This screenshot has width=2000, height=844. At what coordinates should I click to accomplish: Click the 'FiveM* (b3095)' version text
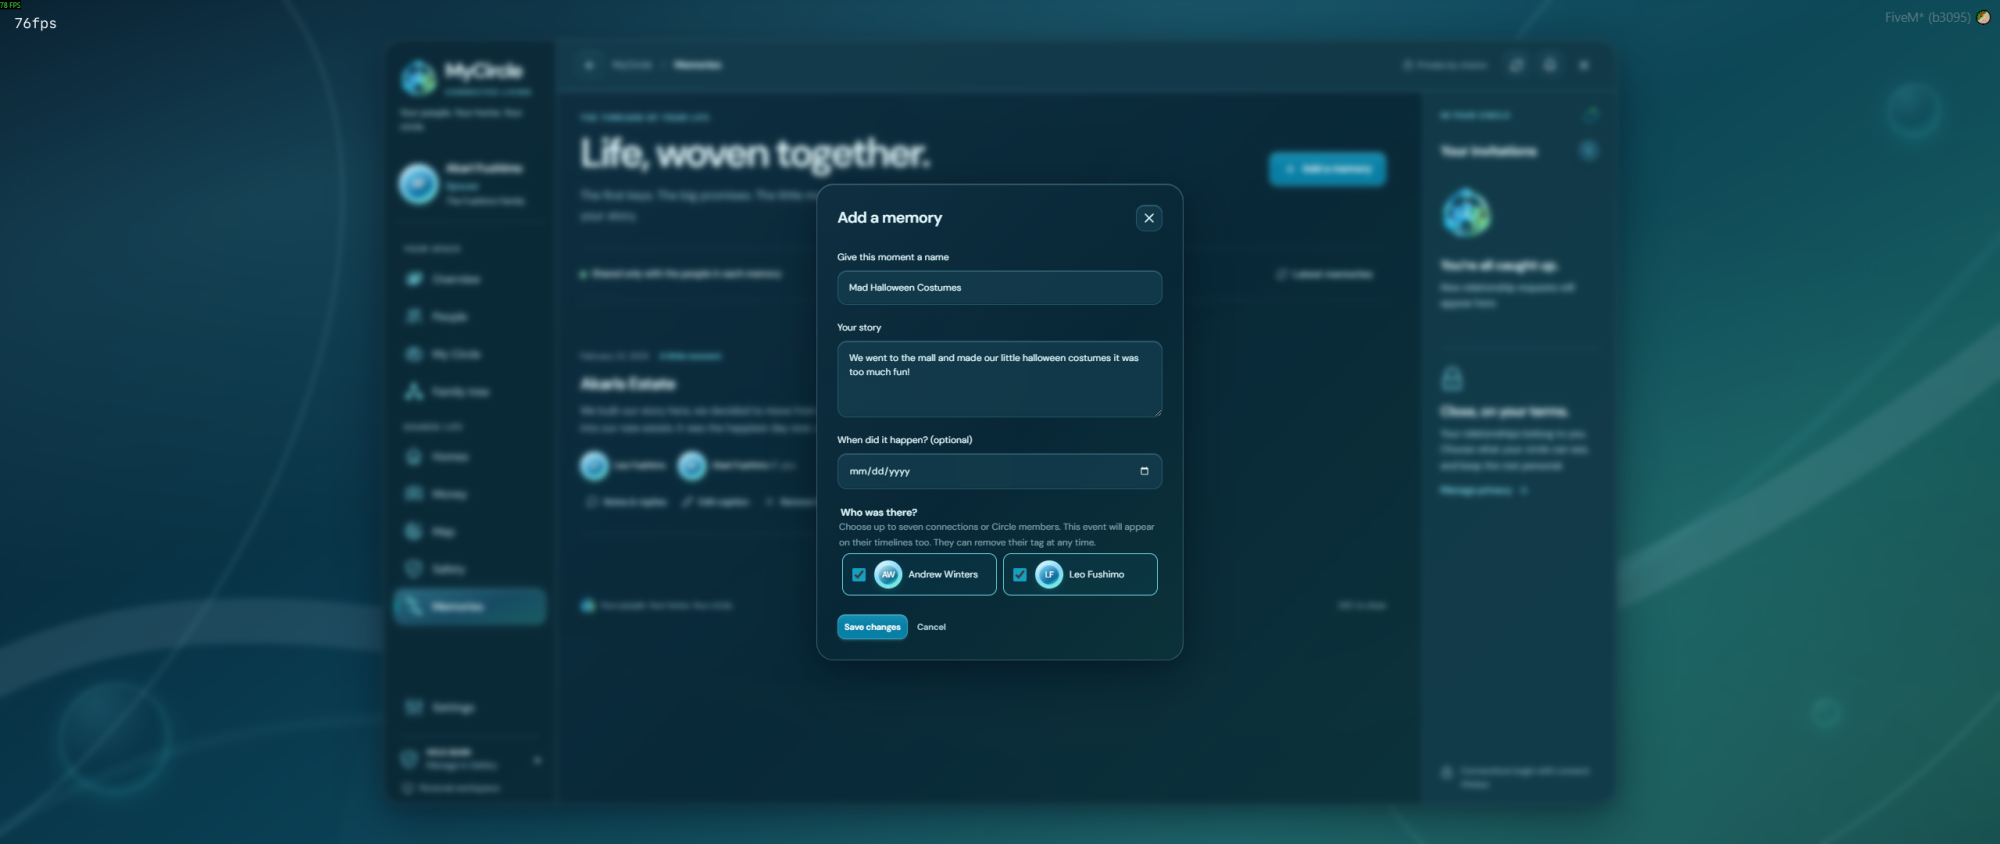pos(1927,18)
